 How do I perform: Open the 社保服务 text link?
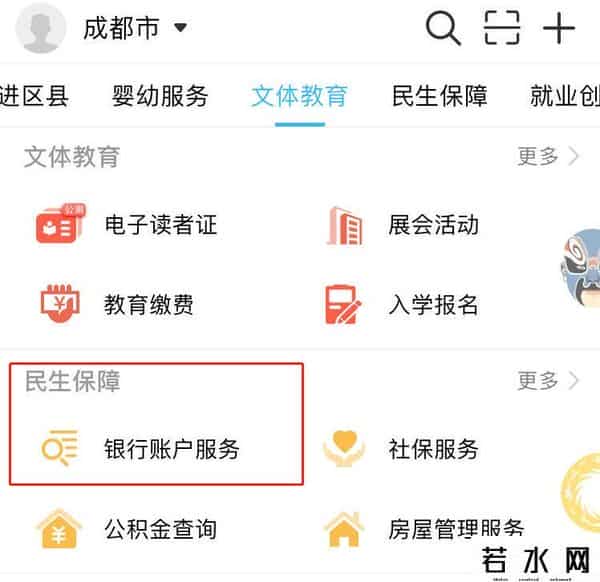pyautogui.click(x=433, y=448)
